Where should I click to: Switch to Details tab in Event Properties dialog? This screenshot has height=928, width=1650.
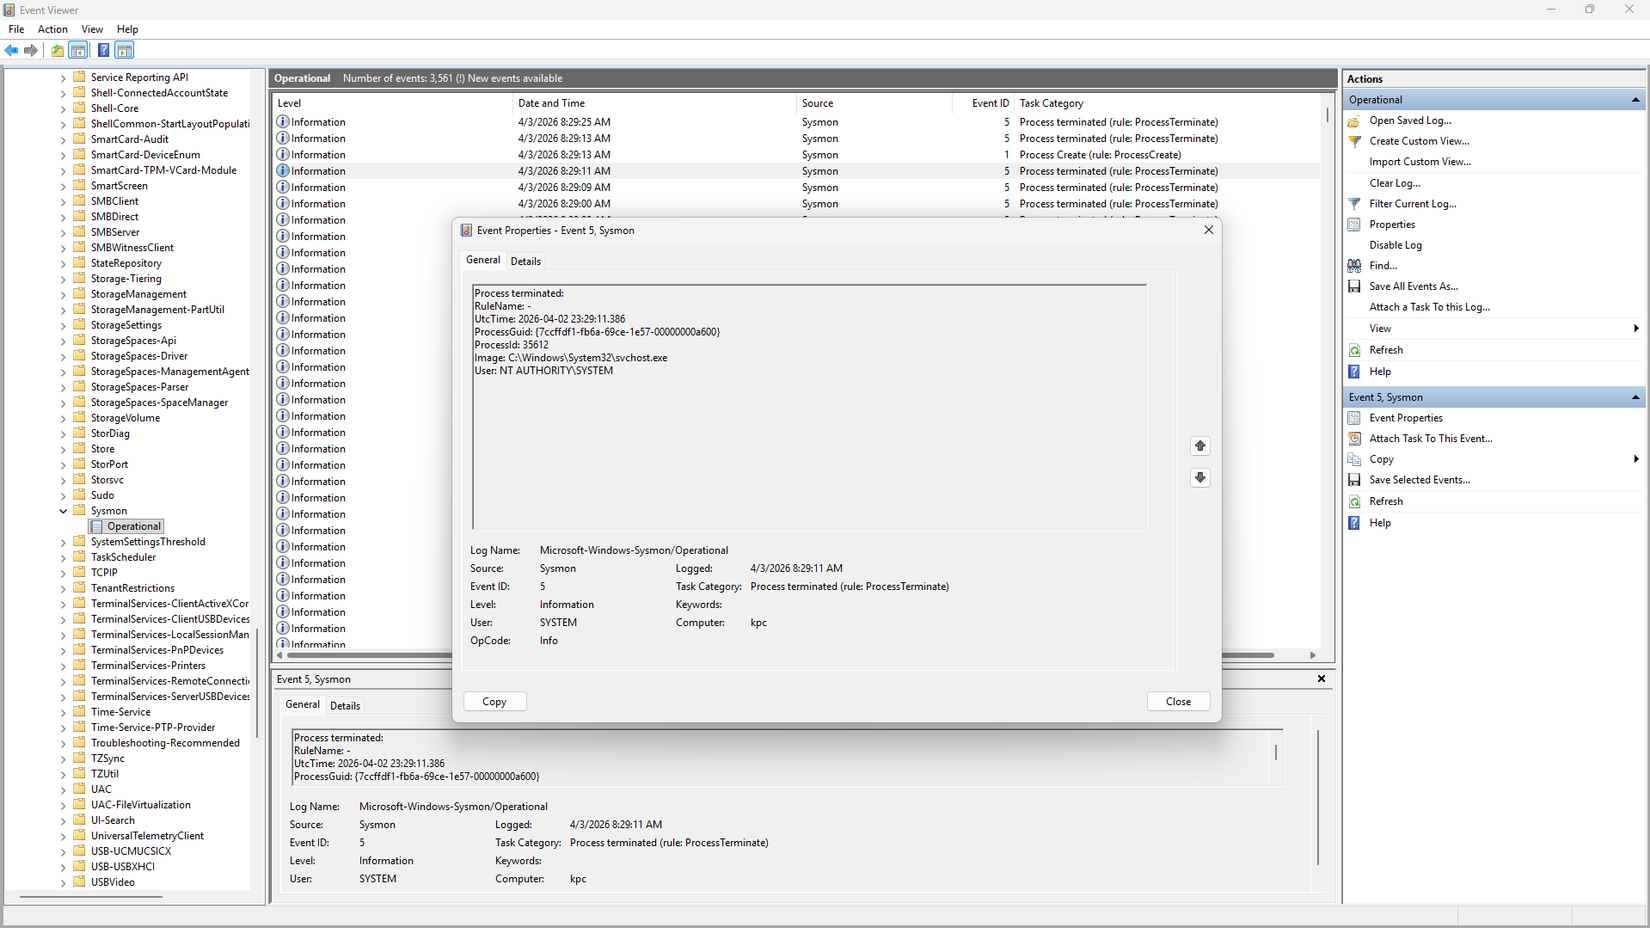[525, 261]
